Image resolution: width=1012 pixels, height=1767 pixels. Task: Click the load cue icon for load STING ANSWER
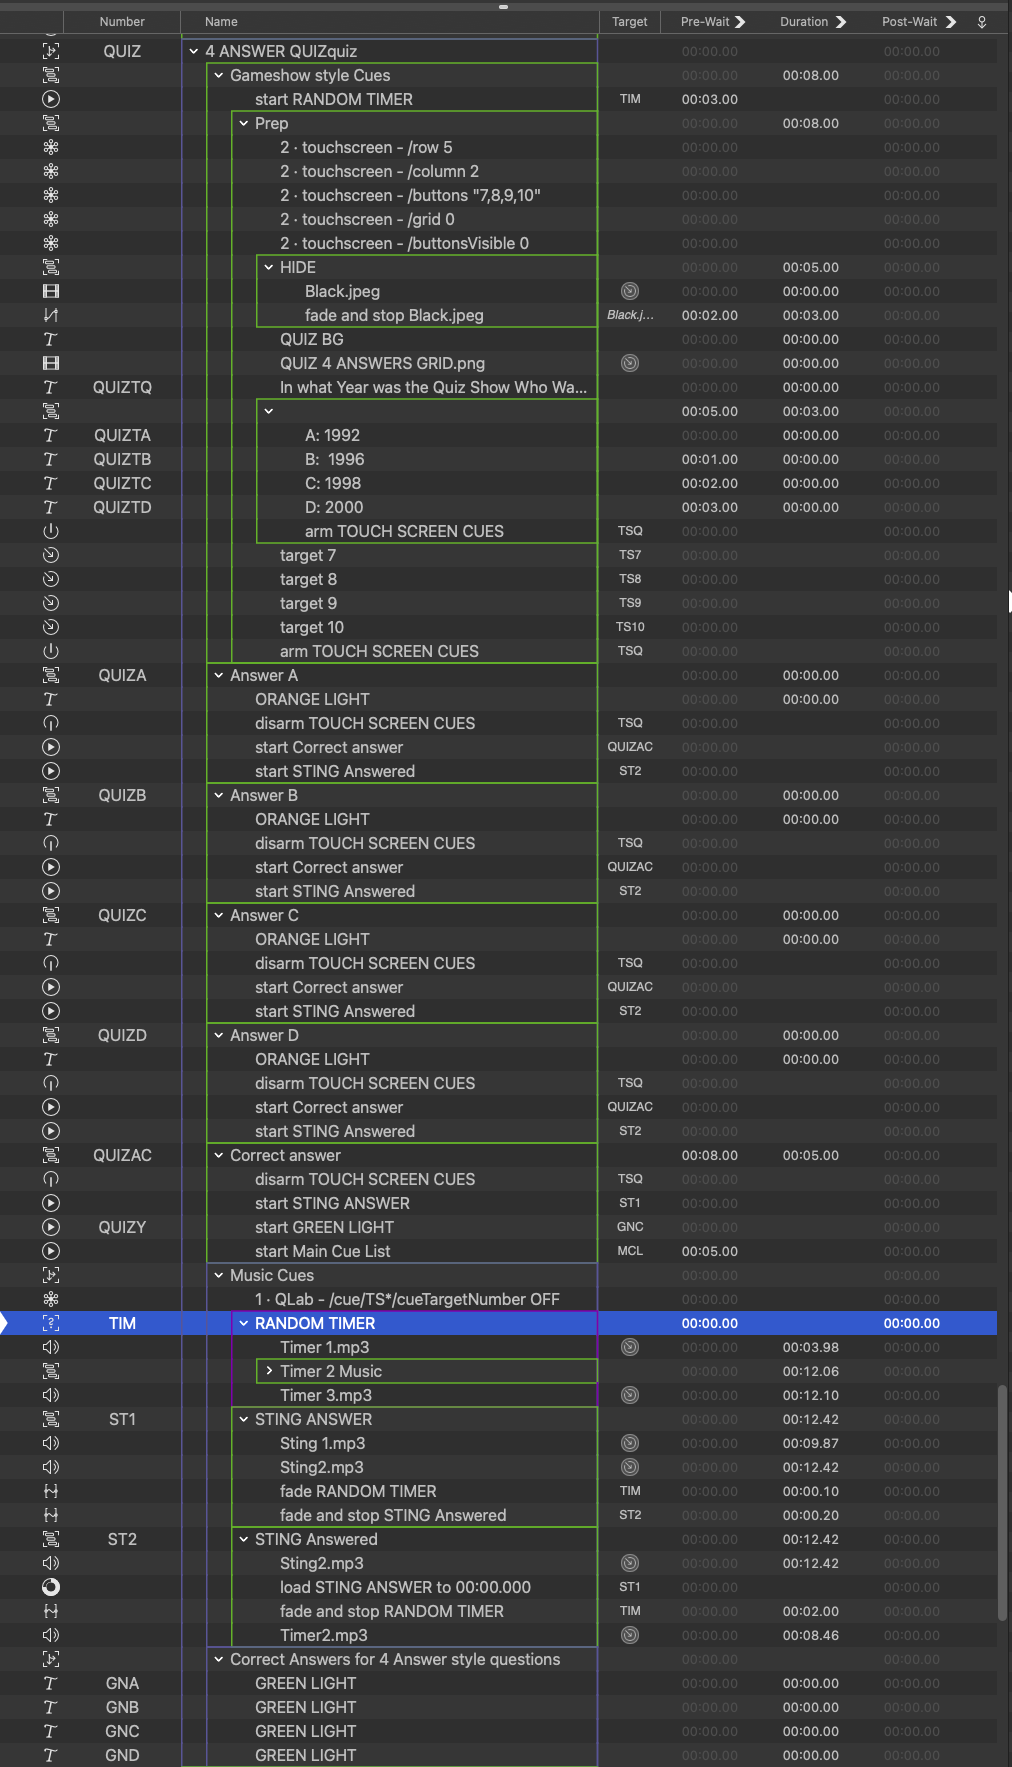51,1587
